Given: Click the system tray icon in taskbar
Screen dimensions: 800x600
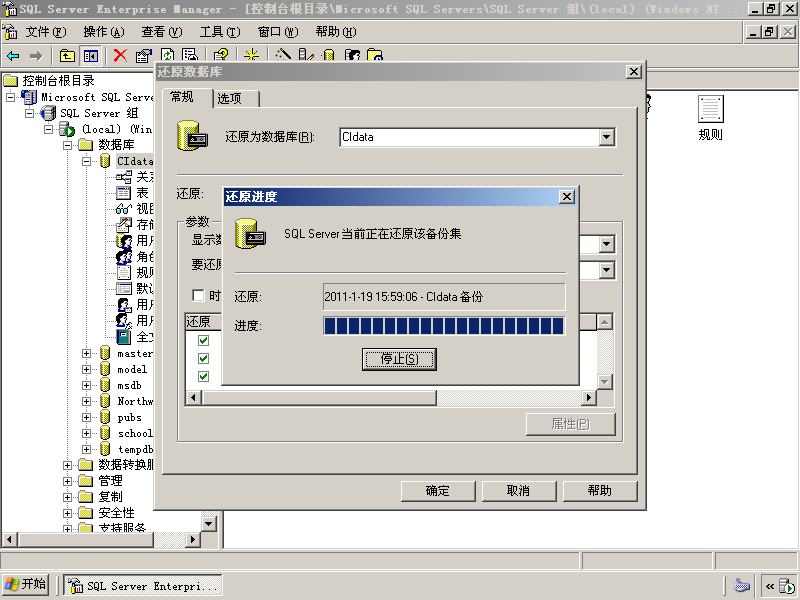Looking at the screenshot, I should coord(787,586).
